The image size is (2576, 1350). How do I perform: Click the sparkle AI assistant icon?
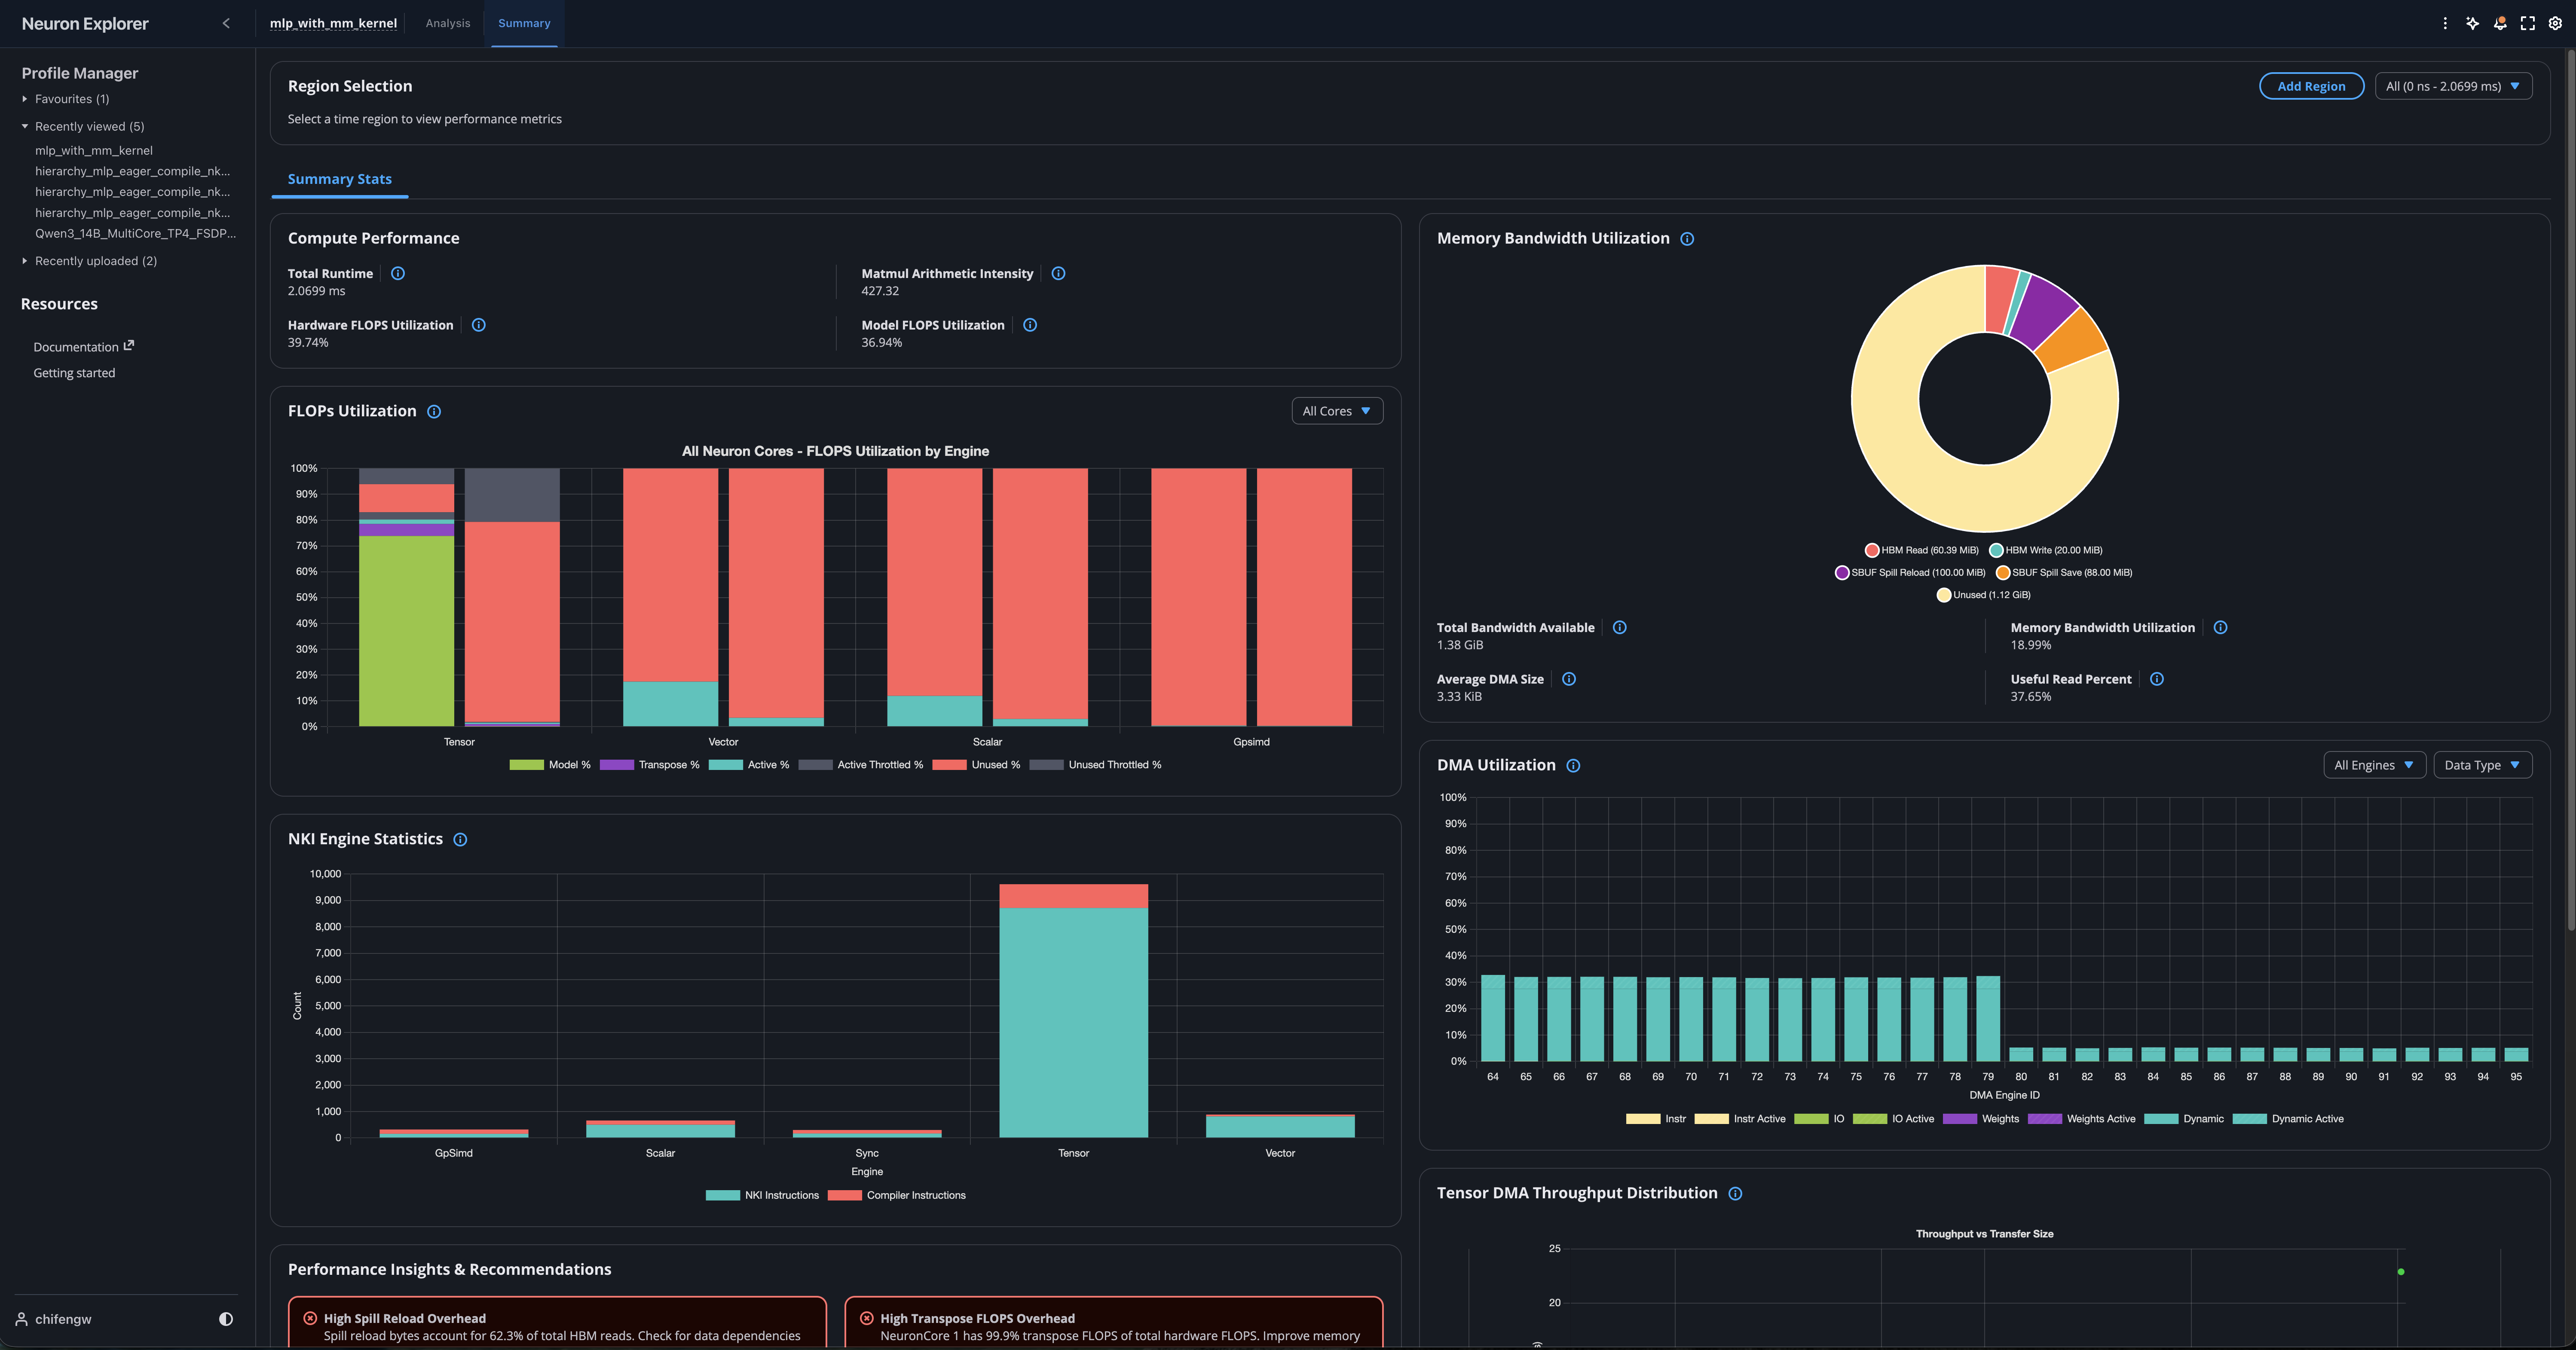pos(2472,23)
